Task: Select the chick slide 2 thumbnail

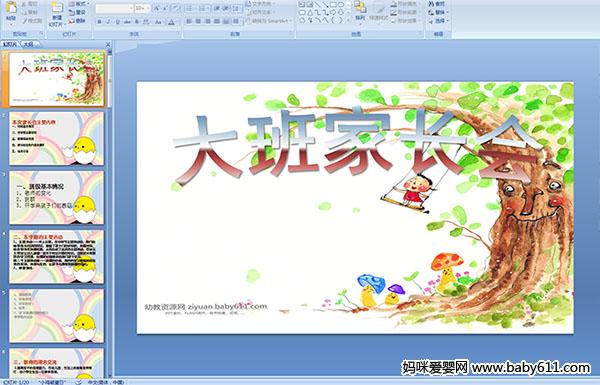Action: 56,139
